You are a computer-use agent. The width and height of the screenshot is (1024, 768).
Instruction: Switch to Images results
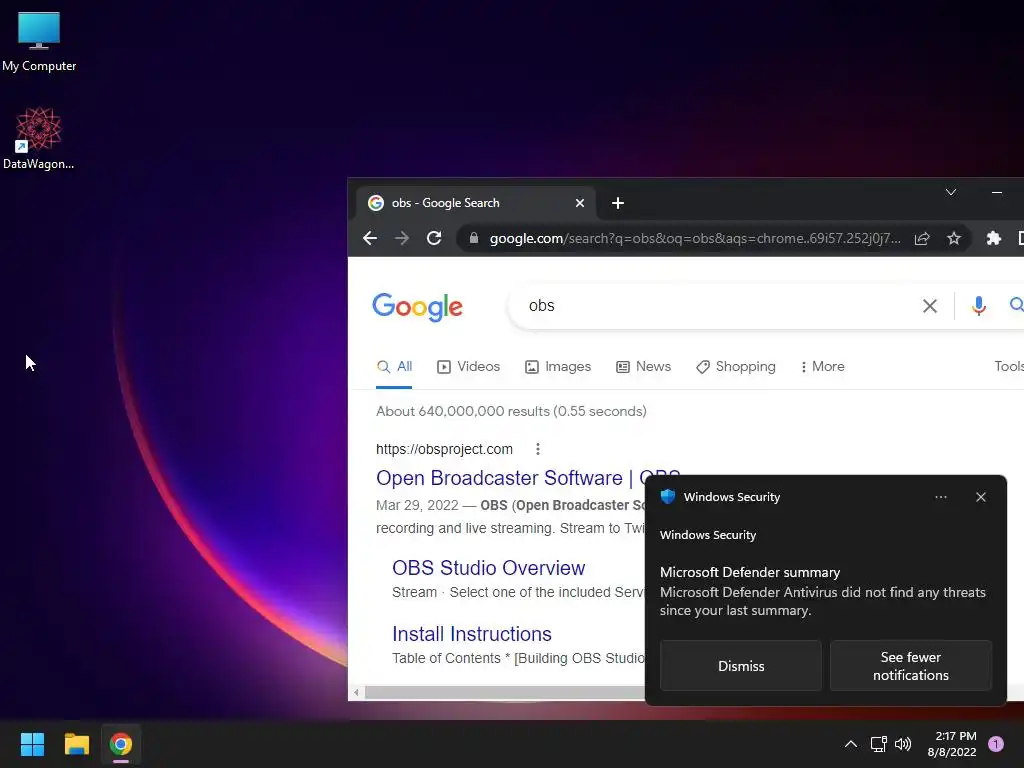coord(558,366)
